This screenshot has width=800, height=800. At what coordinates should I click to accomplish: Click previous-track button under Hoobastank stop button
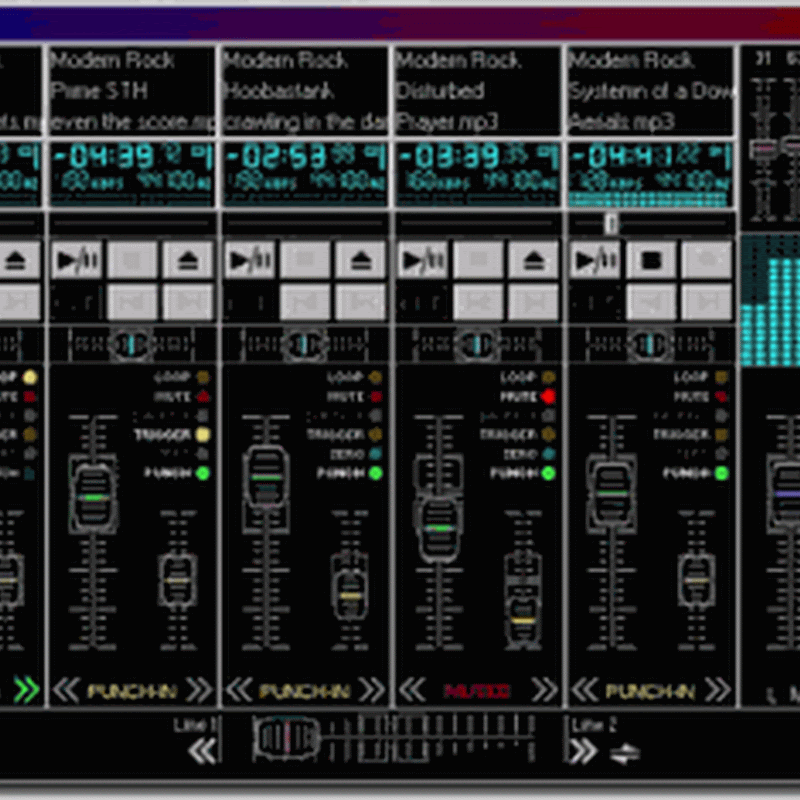click(305, 302)
